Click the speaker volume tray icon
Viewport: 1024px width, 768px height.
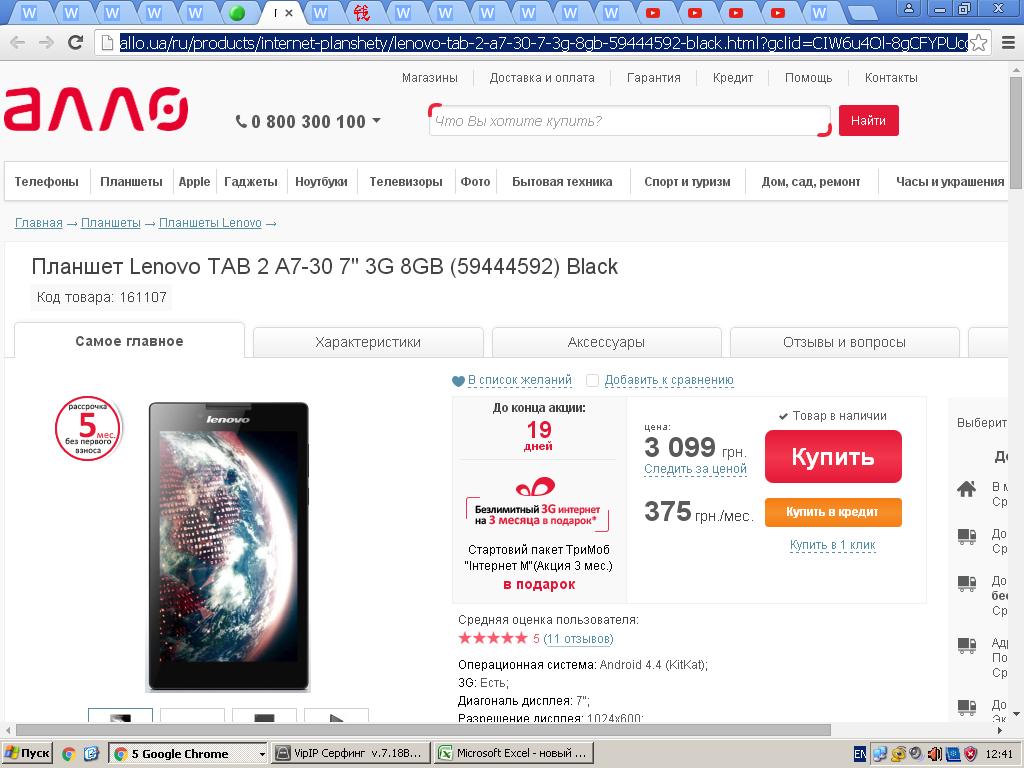[x=934, y=754]
